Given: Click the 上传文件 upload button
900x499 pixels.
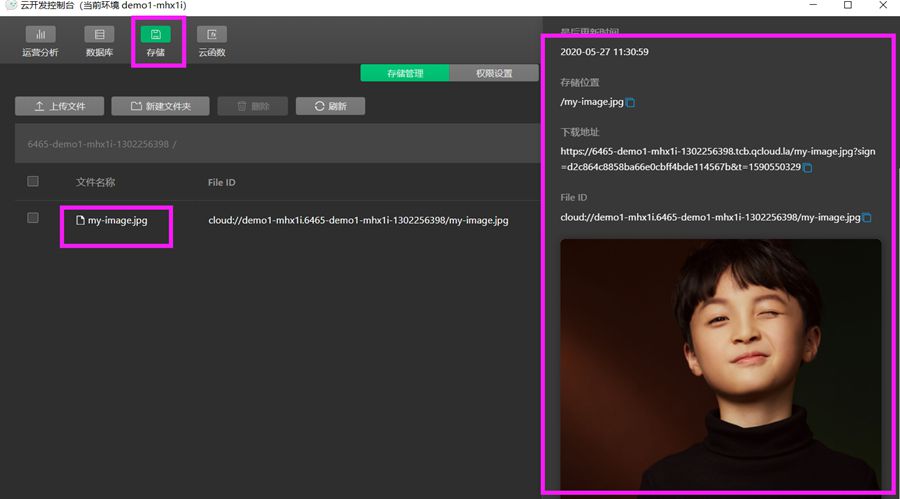Looking at the screenshot, I should click(x=59, y=106).
